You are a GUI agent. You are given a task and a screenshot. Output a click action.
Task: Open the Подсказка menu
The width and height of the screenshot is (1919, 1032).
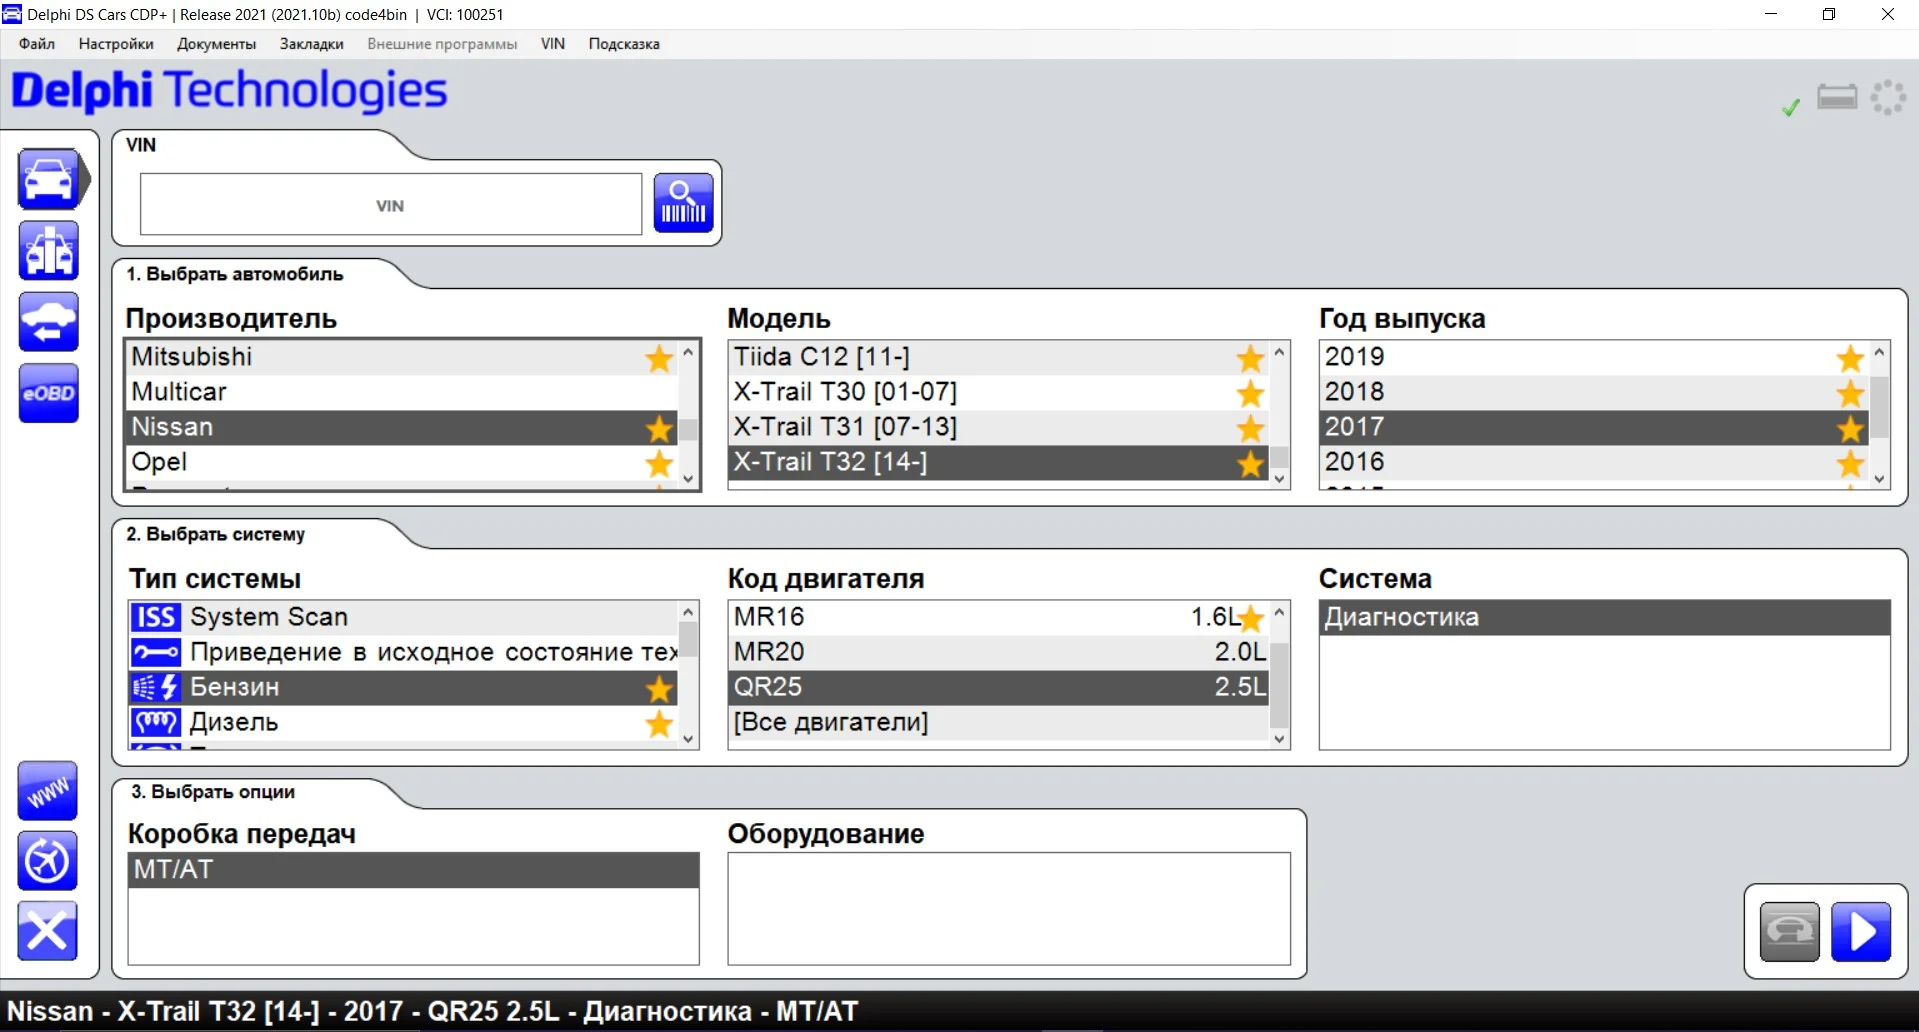click(624, 44)
